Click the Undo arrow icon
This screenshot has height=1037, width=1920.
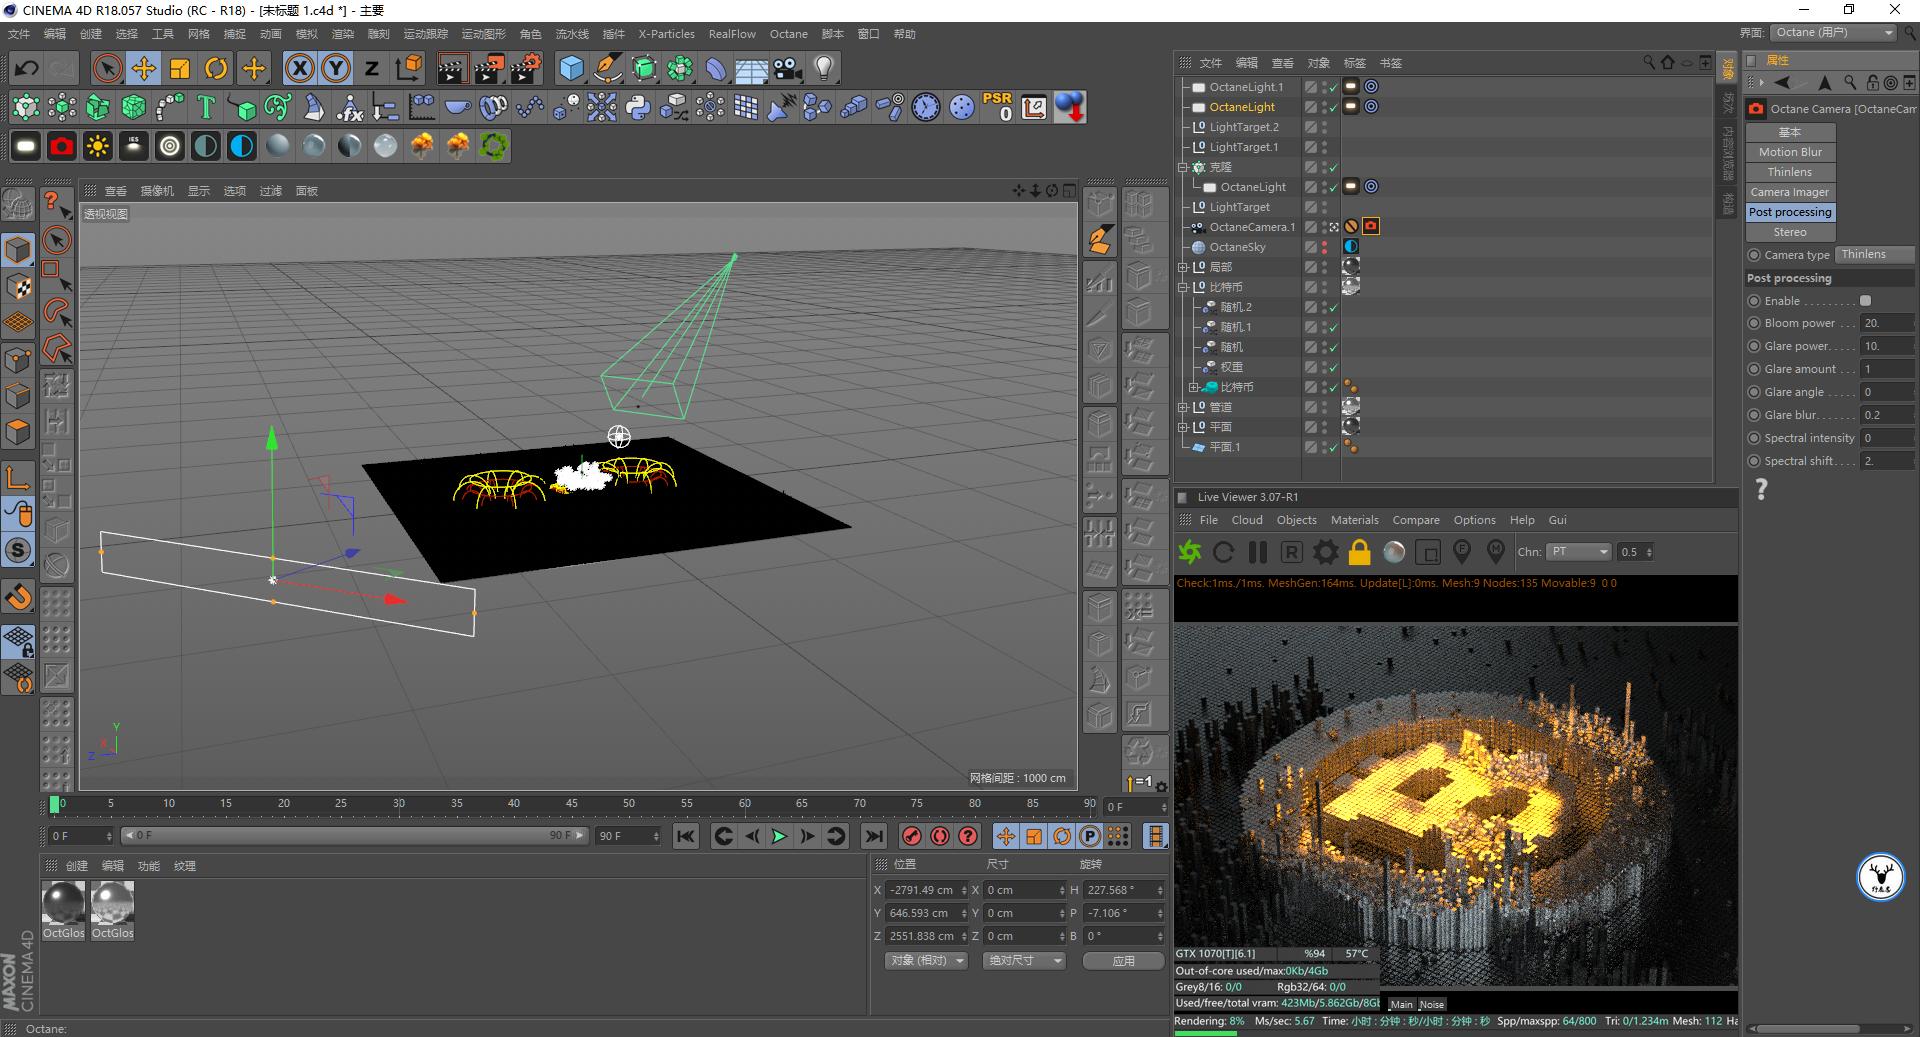pyautogui.click(x=27, y=68)
